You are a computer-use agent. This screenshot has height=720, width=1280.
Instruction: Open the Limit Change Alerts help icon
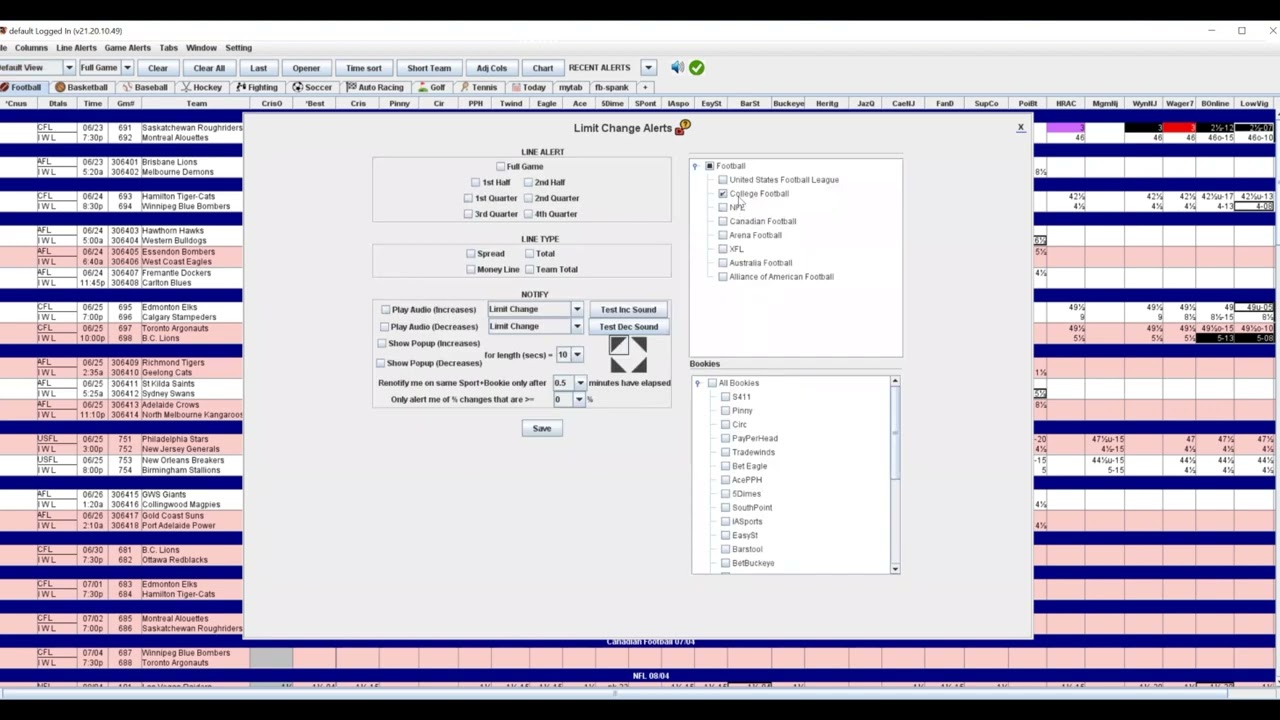coord(683,128)
